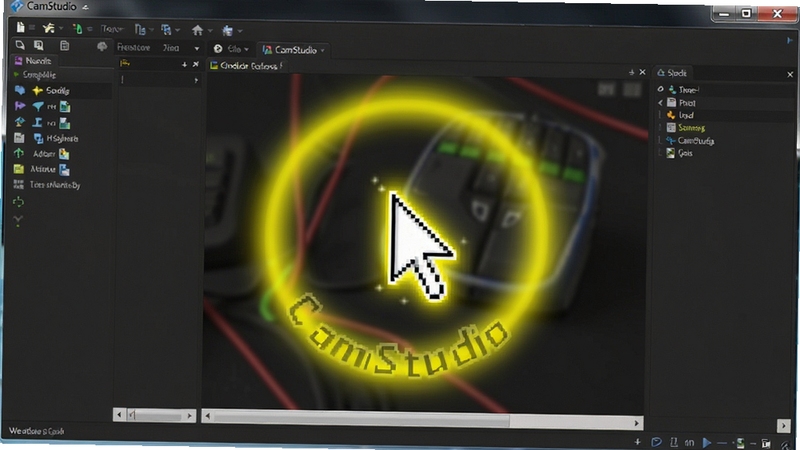Click the home icon in the toolbar
The width and height of the screenshot is (800, 450).
point(197,30)
